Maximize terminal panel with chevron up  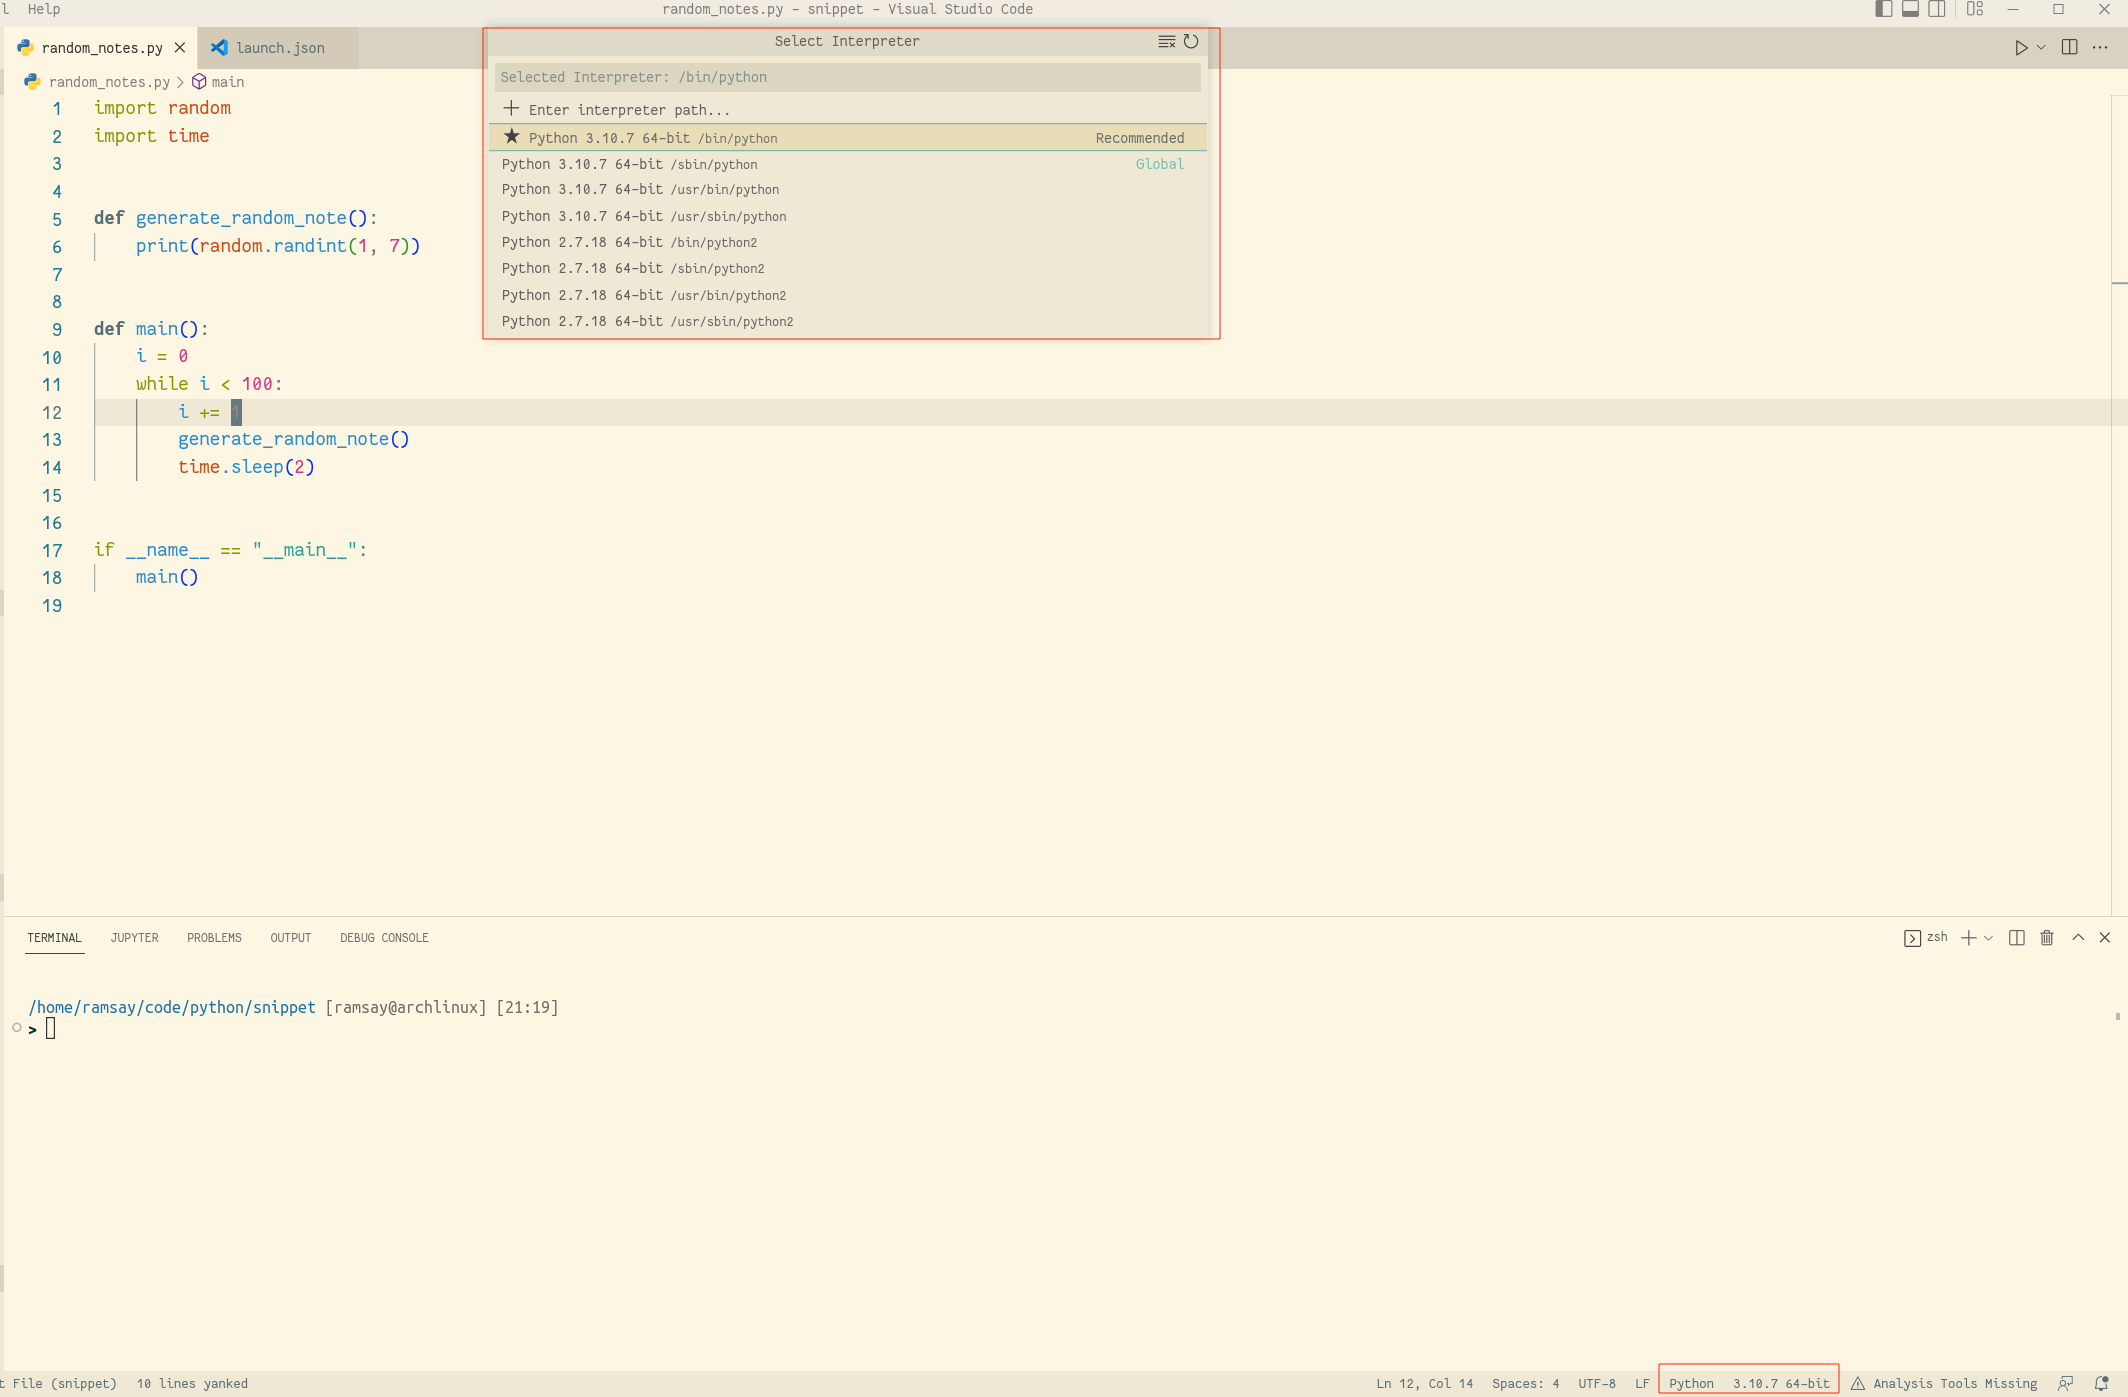point(2078,937)
